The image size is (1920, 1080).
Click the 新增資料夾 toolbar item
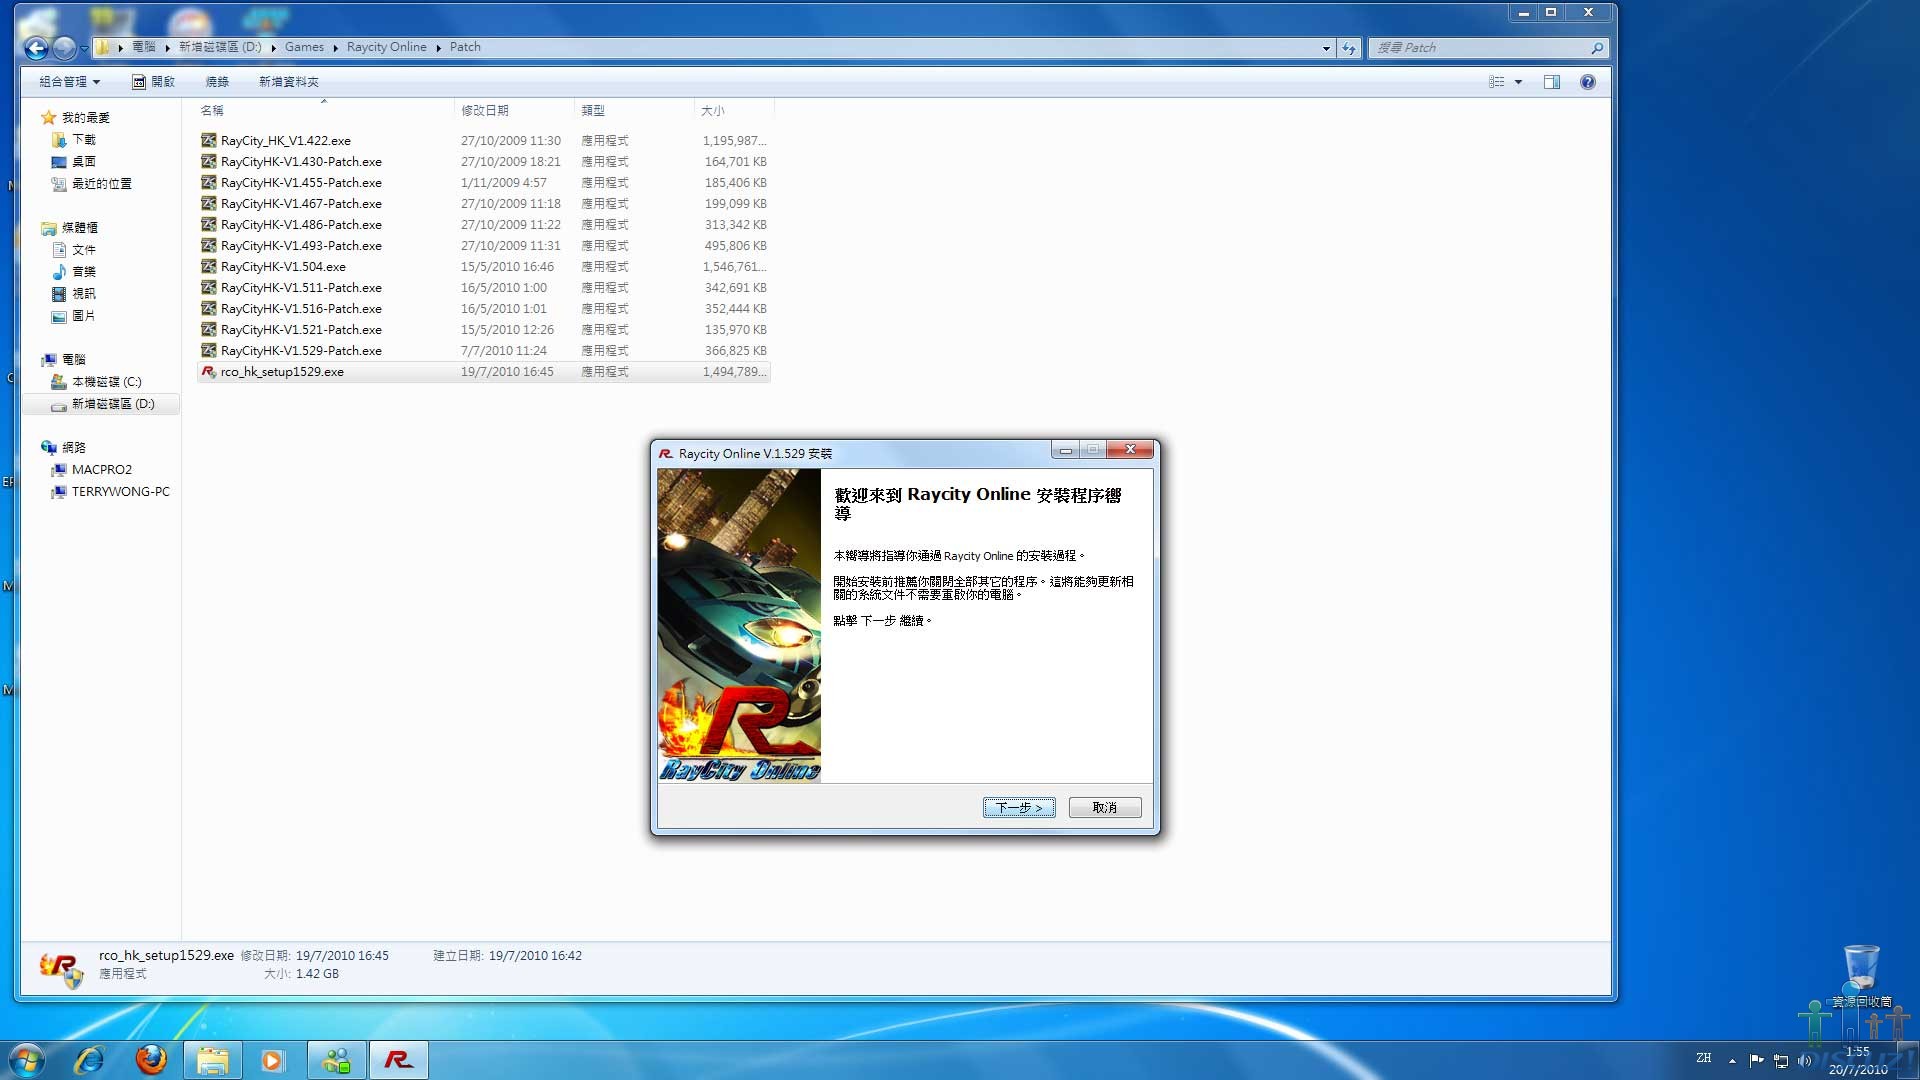click(x=288, y=82)
